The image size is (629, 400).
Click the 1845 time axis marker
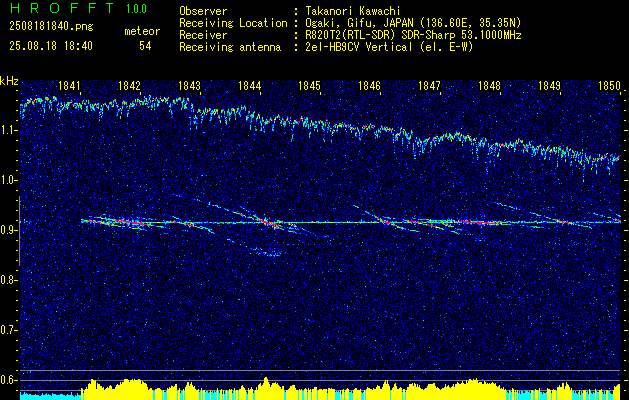(x=310, y=85)
